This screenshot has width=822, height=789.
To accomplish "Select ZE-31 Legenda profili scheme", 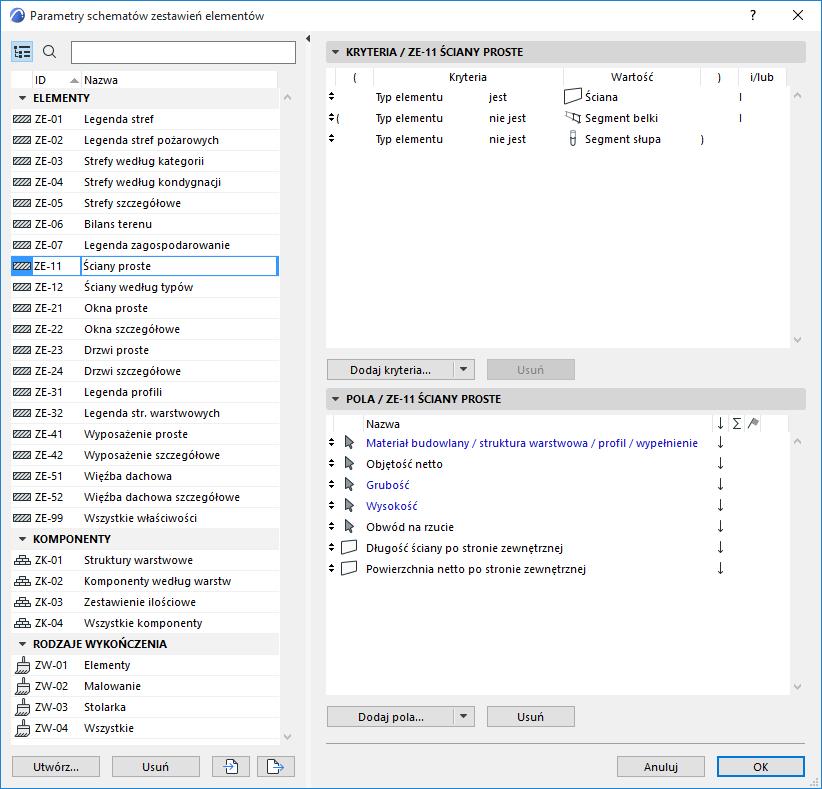I will [145, 392].
